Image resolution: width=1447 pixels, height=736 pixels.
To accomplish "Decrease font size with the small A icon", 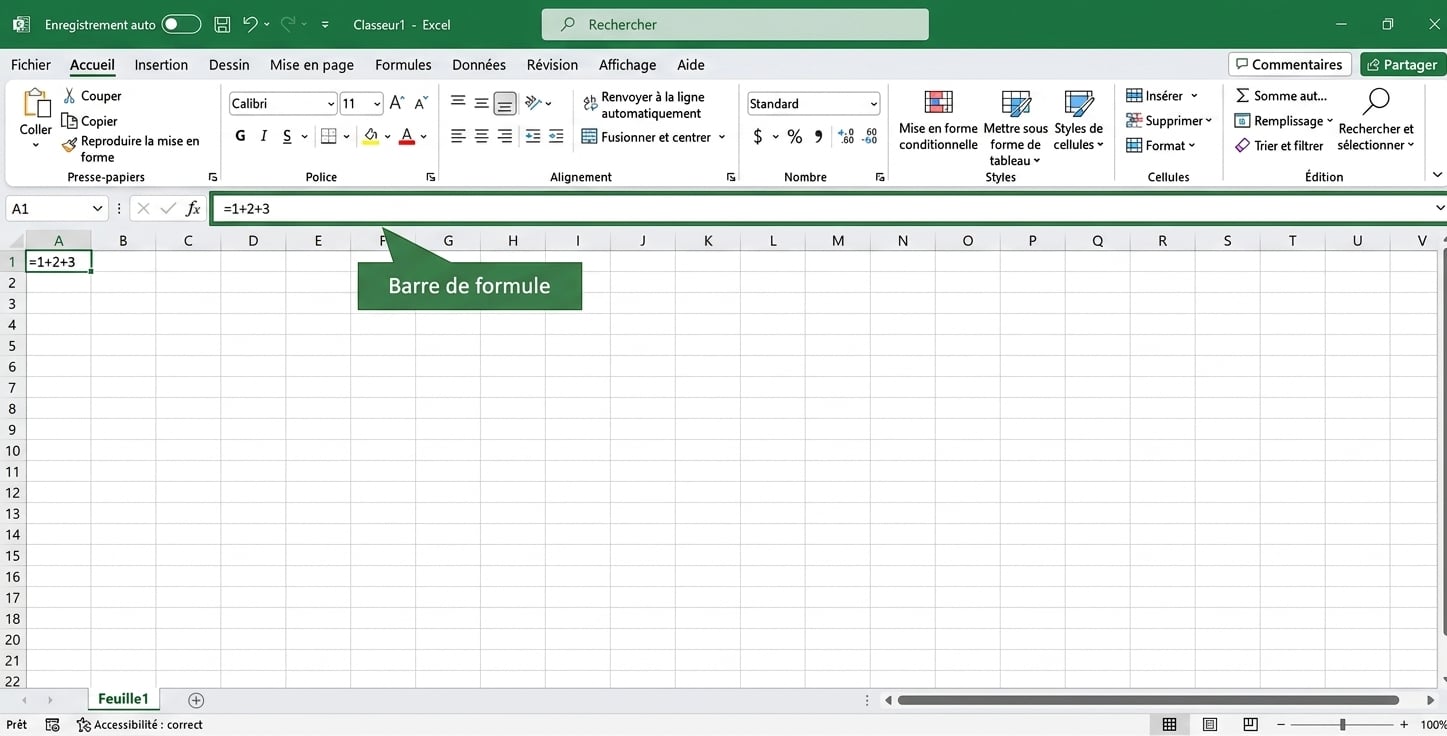I will pyautogui.click(x=421, y=103).
